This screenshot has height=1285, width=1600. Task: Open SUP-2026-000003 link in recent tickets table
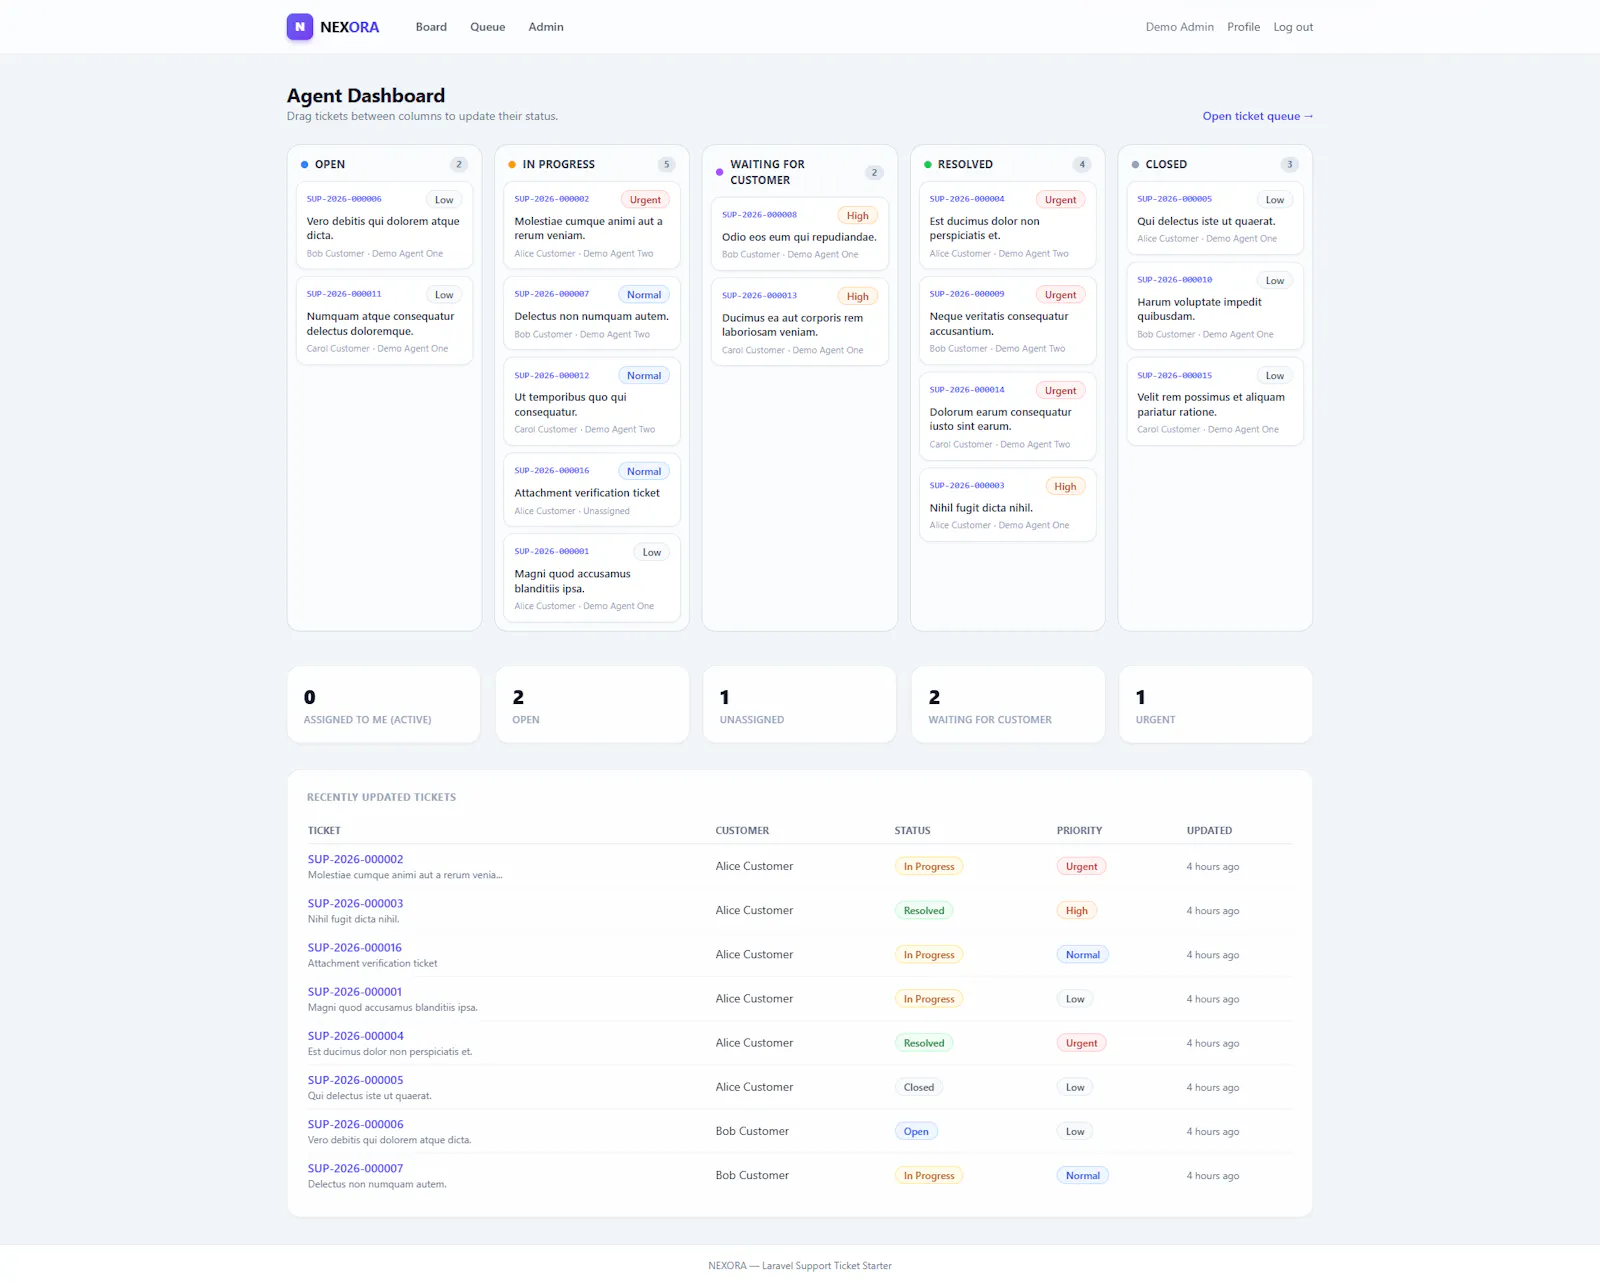tap(355, 903)
